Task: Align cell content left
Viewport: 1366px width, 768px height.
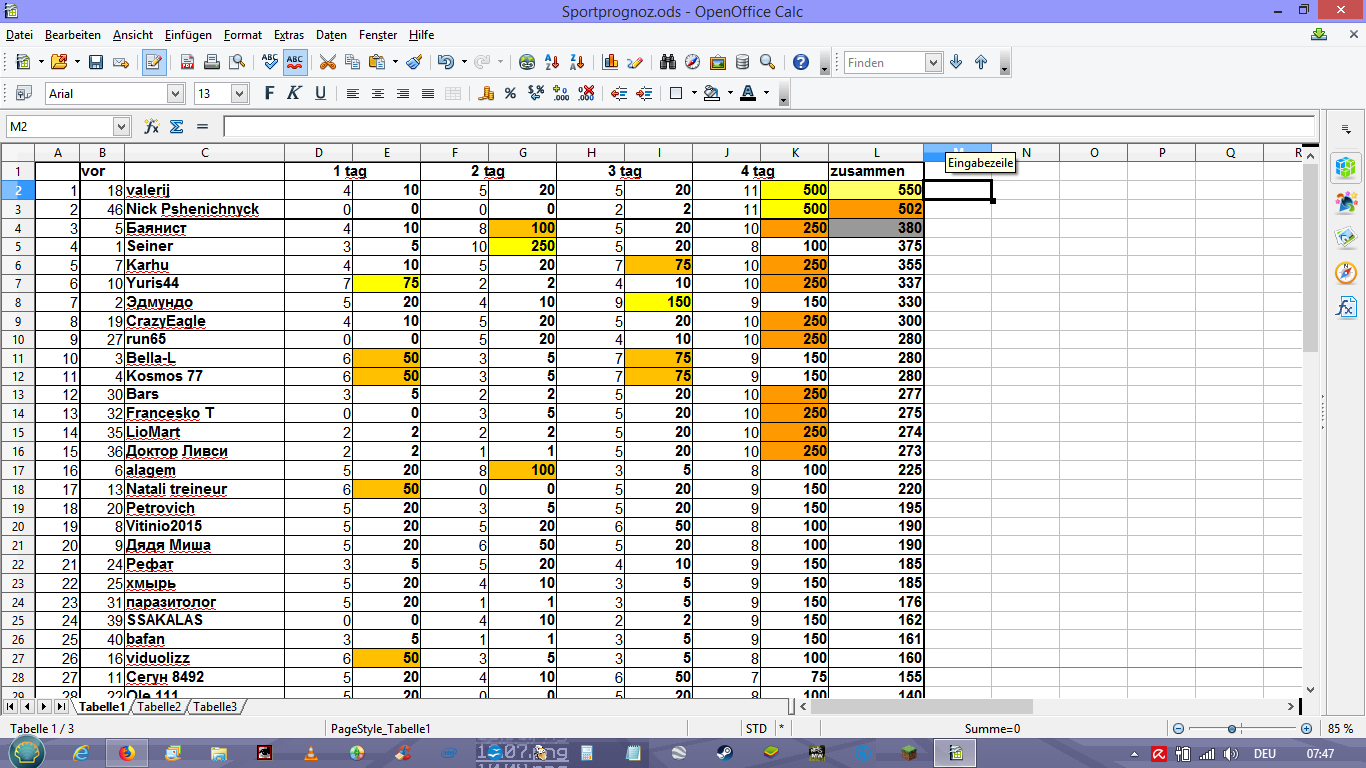Action: pyautogui.click(x=353, y=93)
